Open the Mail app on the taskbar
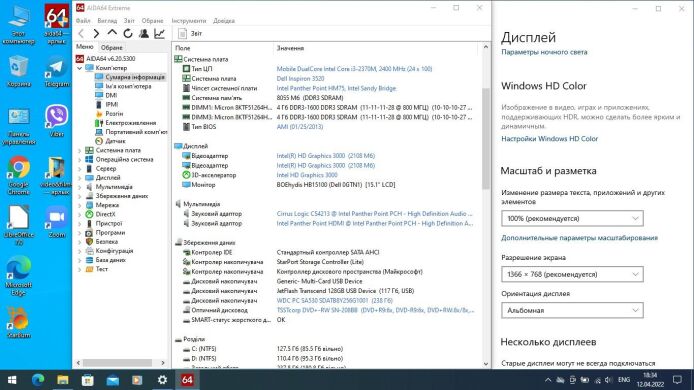This screenshot has width=694, height=390. pyautogui.click(x=112, y=380)
